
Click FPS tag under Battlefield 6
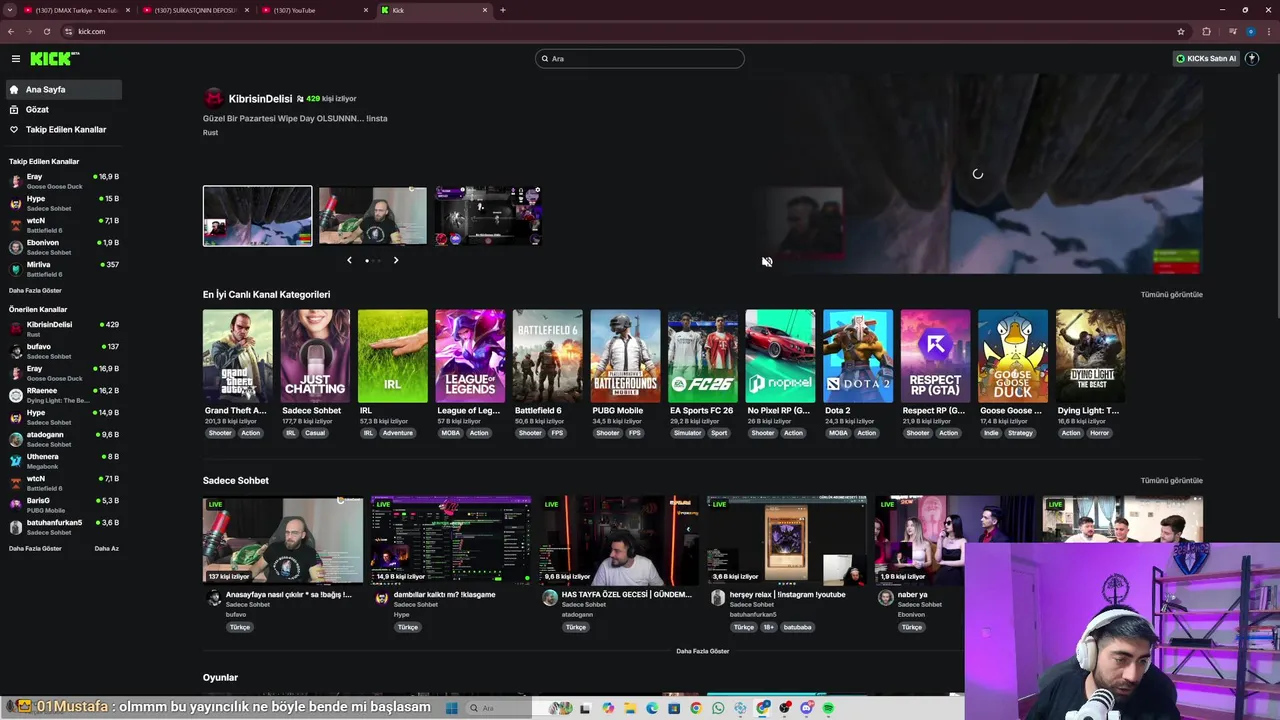557,433
